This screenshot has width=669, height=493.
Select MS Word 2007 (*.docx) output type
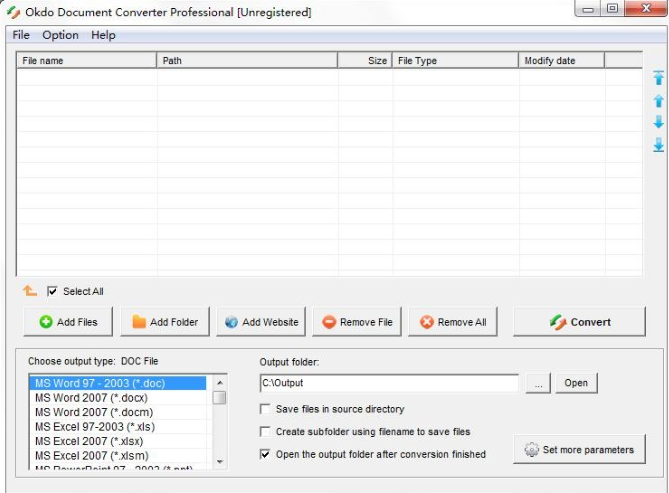pyautogui.click(x=118, y=397)
